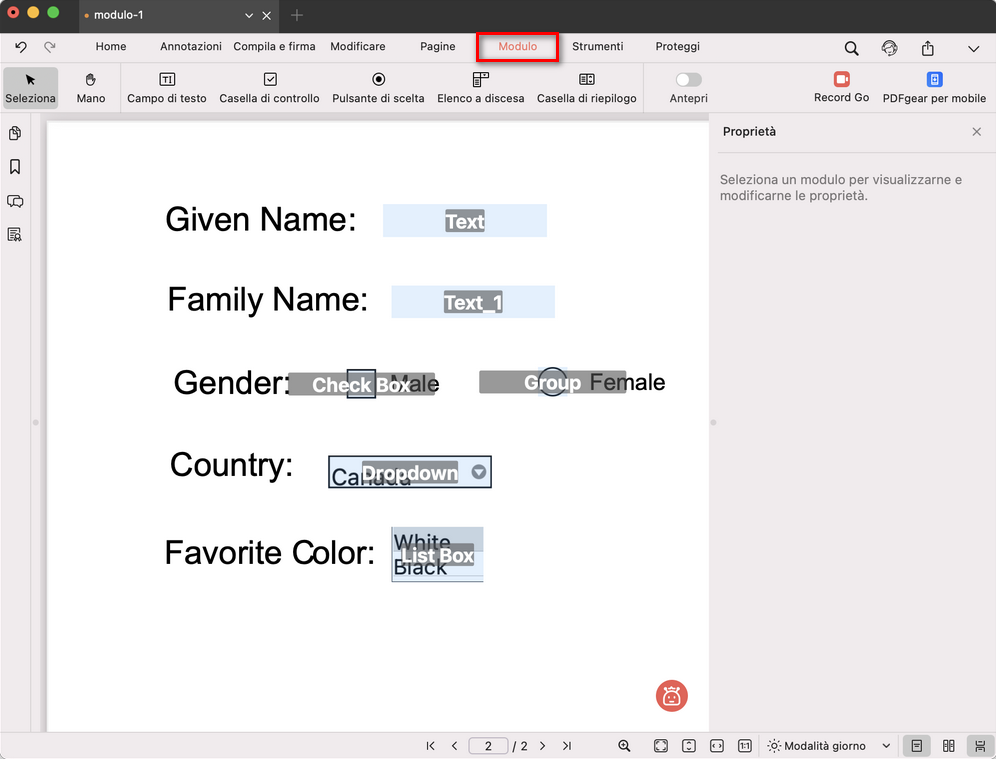996x759 pixels.
Task: Open the annotations comments panel
Action: click(x=14, y=201)
